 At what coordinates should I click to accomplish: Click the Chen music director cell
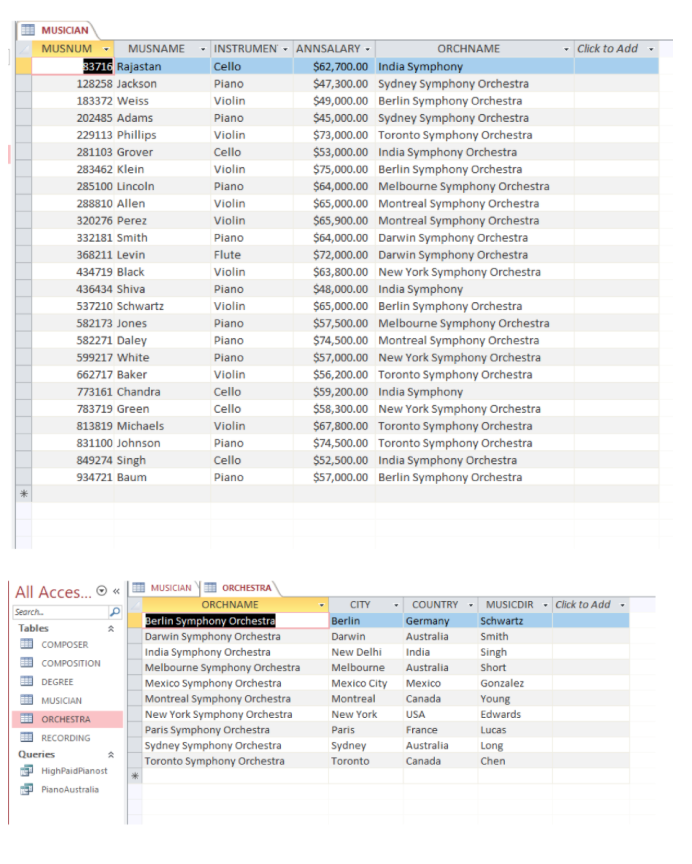click(x=515, y=761)
